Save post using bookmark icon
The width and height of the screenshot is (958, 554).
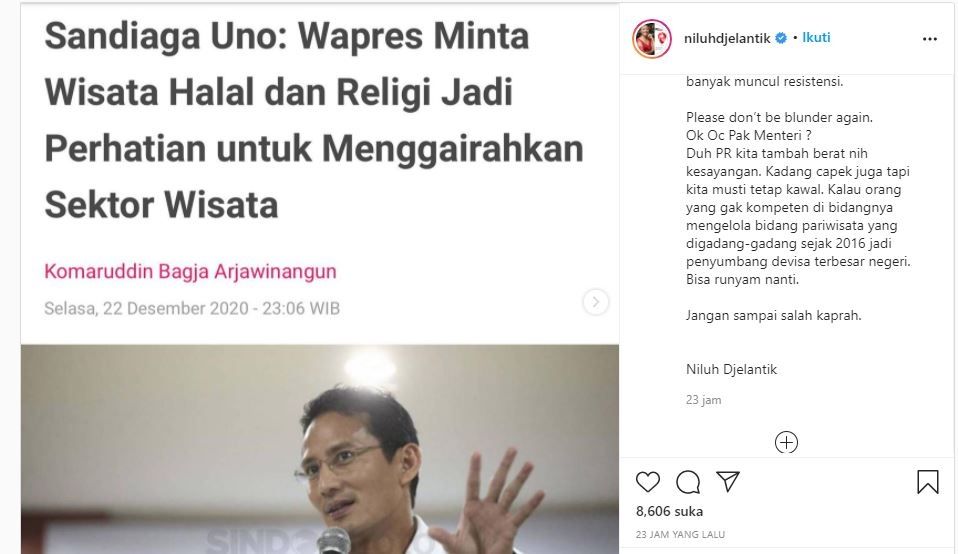click(x=927, y=482)
